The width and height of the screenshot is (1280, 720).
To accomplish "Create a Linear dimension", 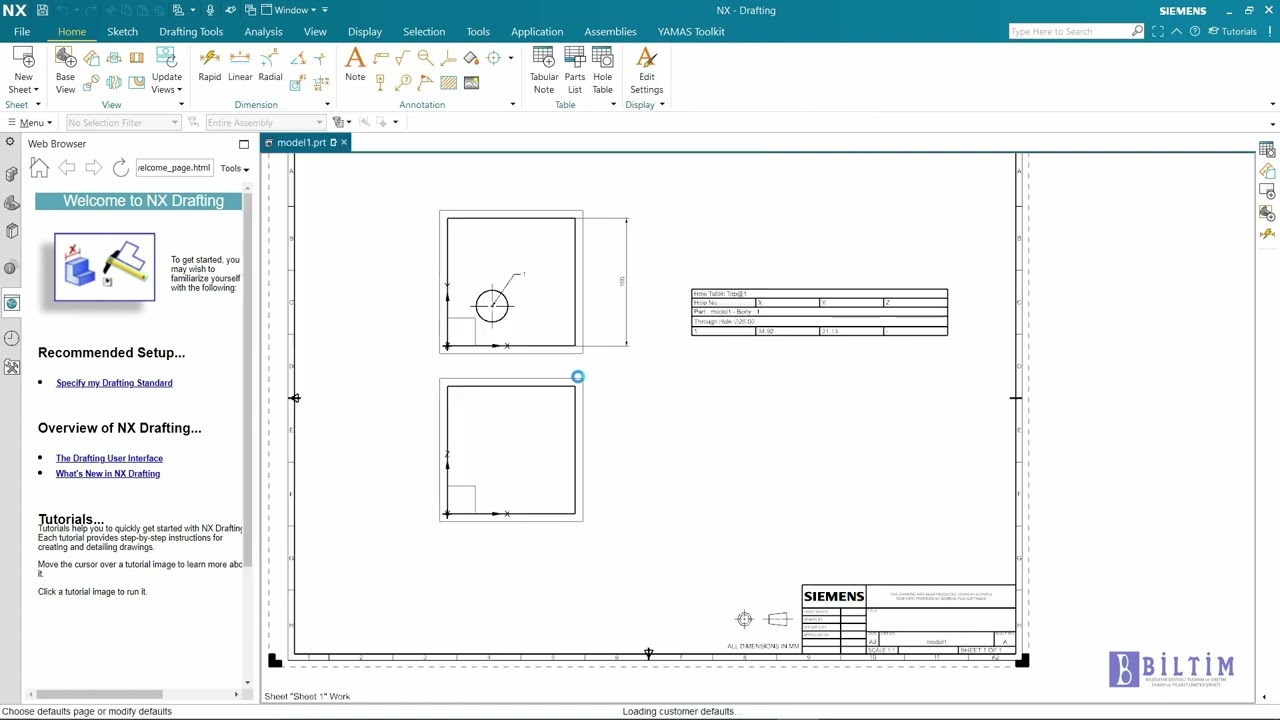I will [x=240, y=64].
